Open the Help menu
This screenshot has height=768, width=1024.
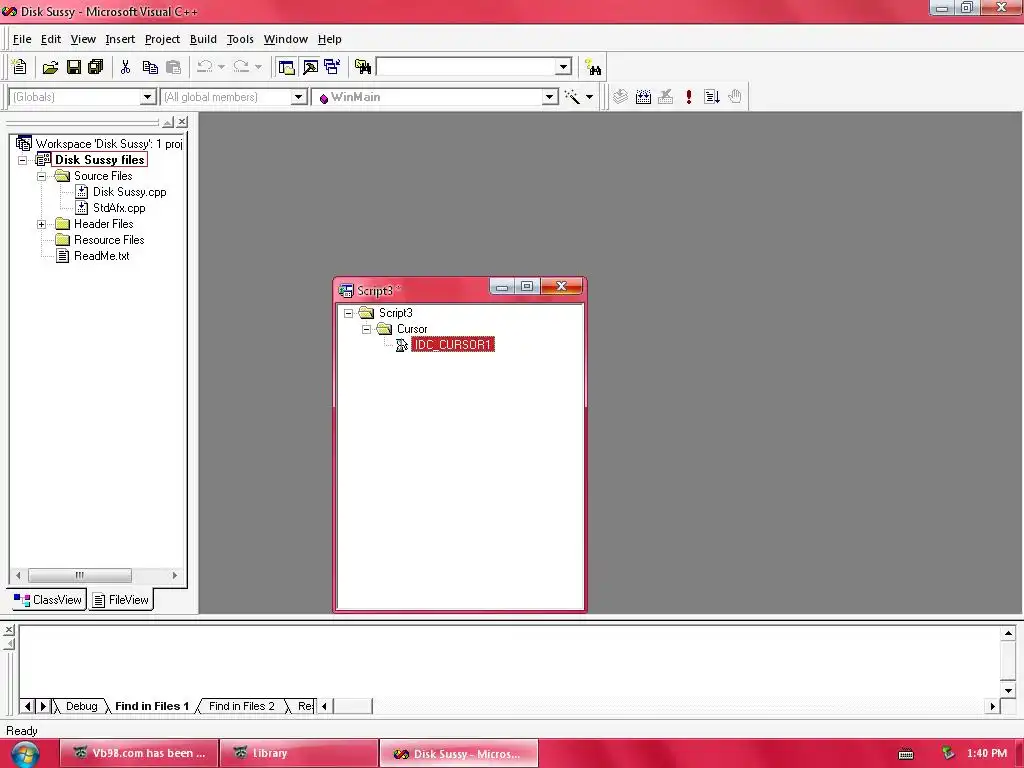point(330,39)
